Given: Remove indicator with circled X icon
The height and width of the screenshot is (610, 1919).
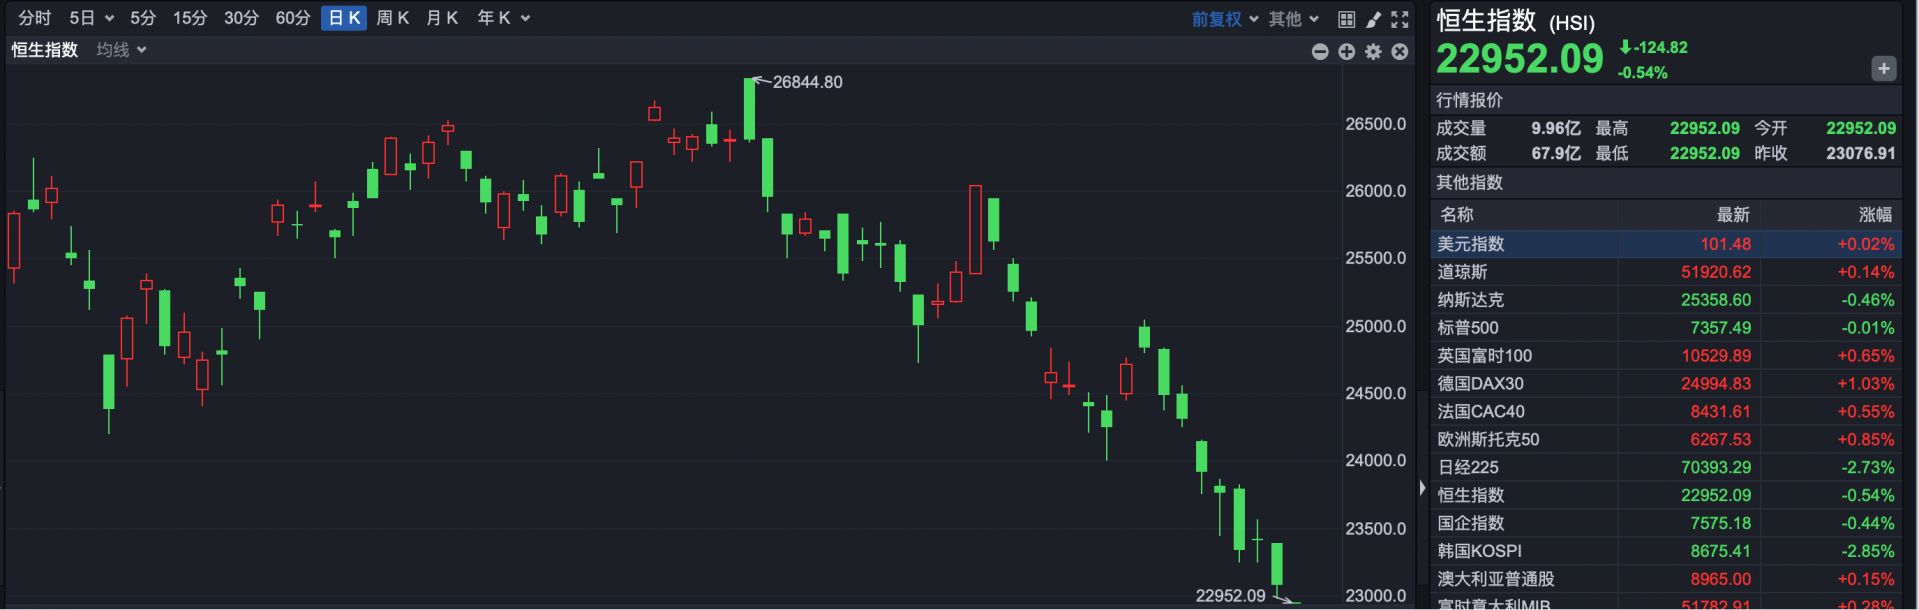Looking at the screenshot, I should (1400, 51).
